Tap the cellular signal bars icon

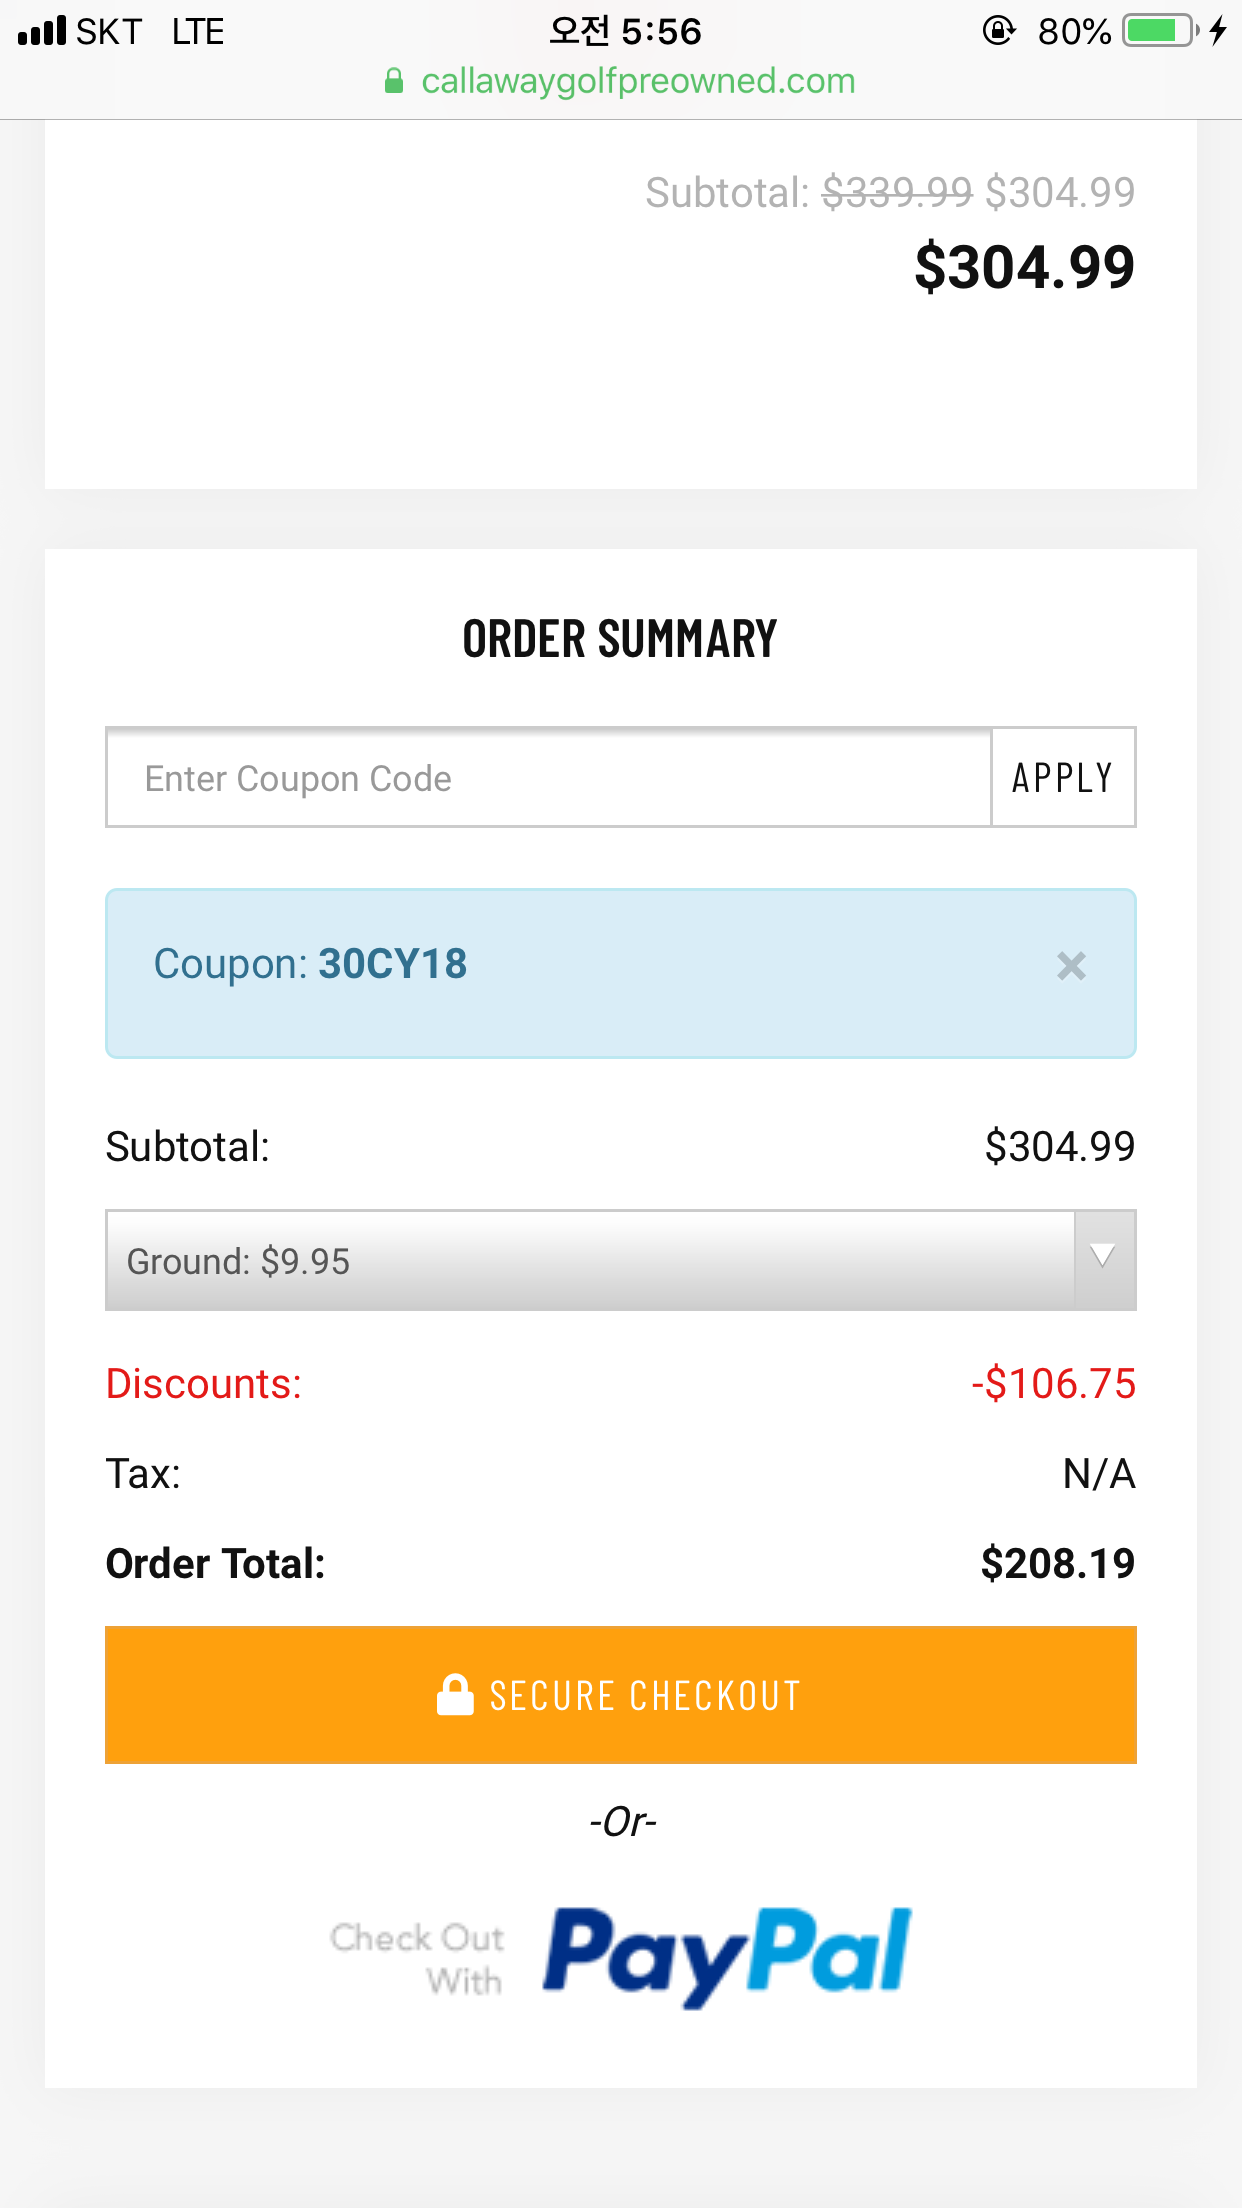(x=42, y=31)
